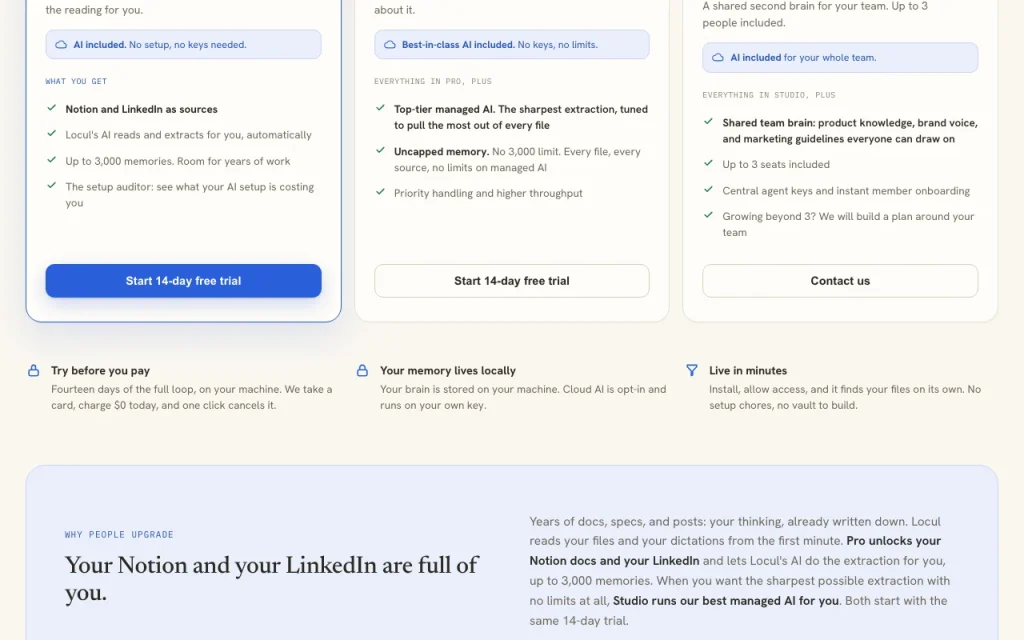Click the white Start 14-day free trial button
This screenshot has height=640, width=1024.
(x=511, y=281)
